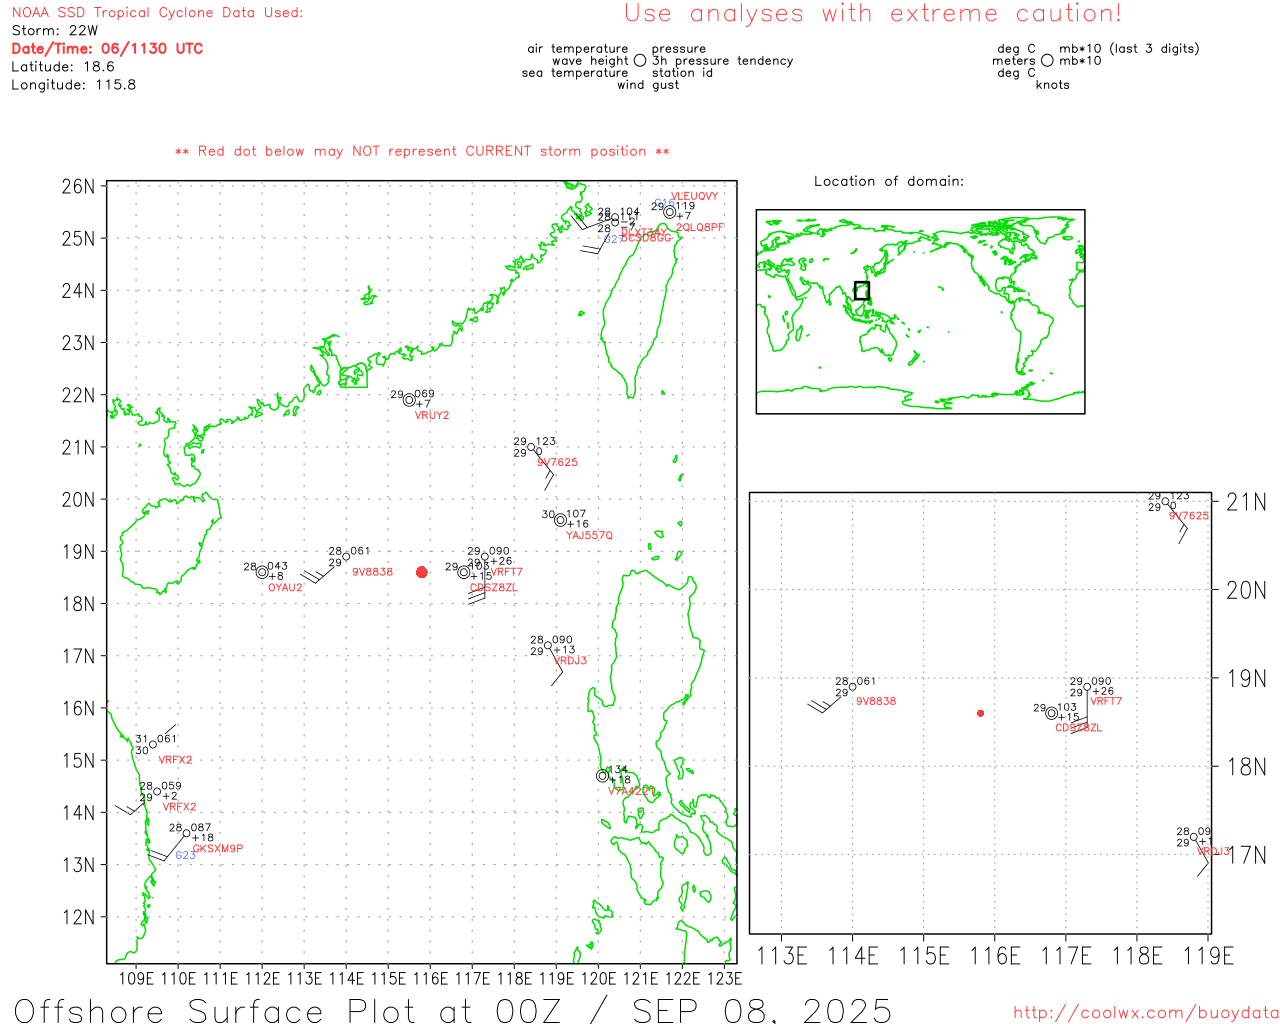This screenshot has width=1280, height=1024.
Task: Click the blue G27 gust label
Action: click(613, 239)
